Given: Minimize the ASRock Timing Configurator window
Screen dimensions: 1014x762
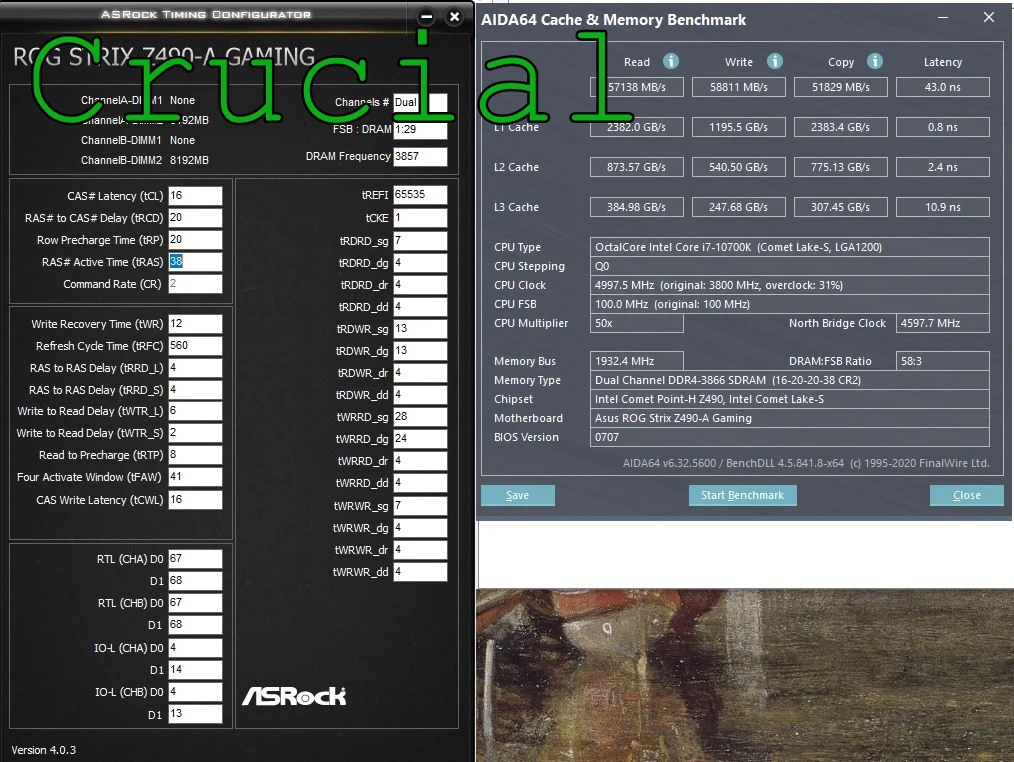Looking at the screenshot, I should pyautogui.click(x=426, y=17).
